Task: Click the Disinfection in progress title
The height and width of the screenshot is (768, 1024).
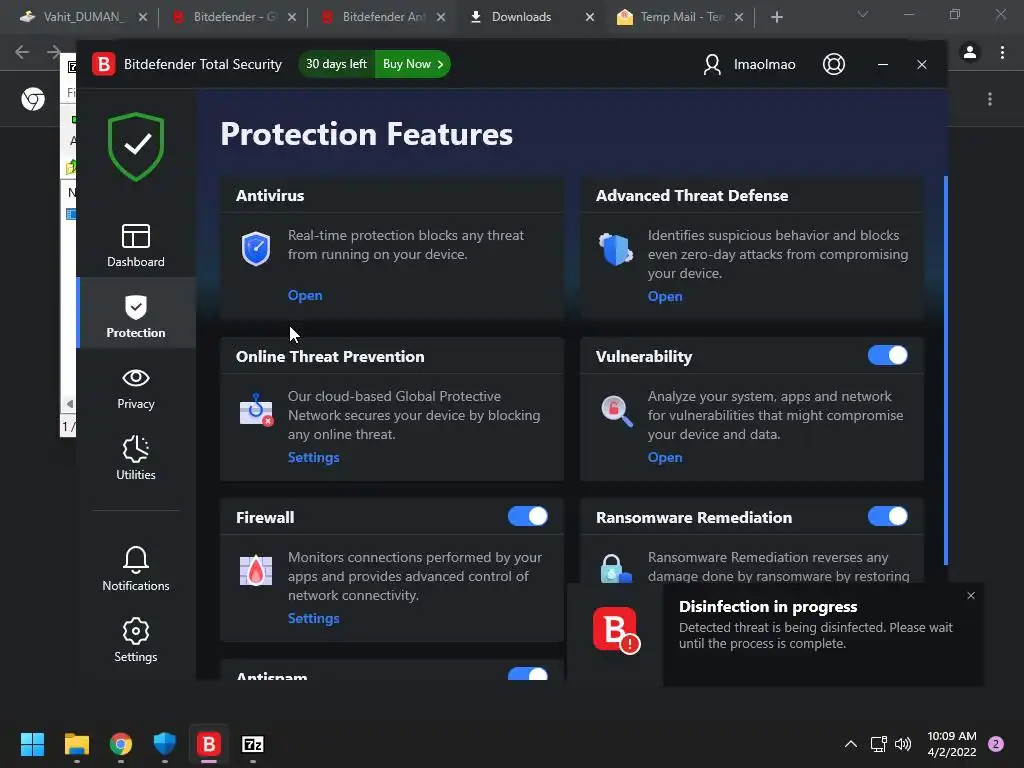Action: pos(768,607)
